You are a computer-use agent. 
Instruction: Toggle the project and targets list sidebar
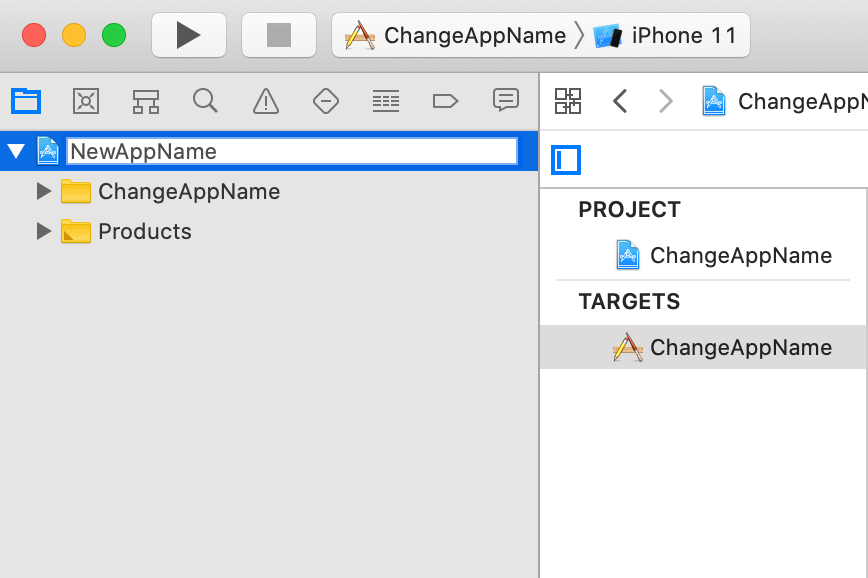[x=566, y=160]
